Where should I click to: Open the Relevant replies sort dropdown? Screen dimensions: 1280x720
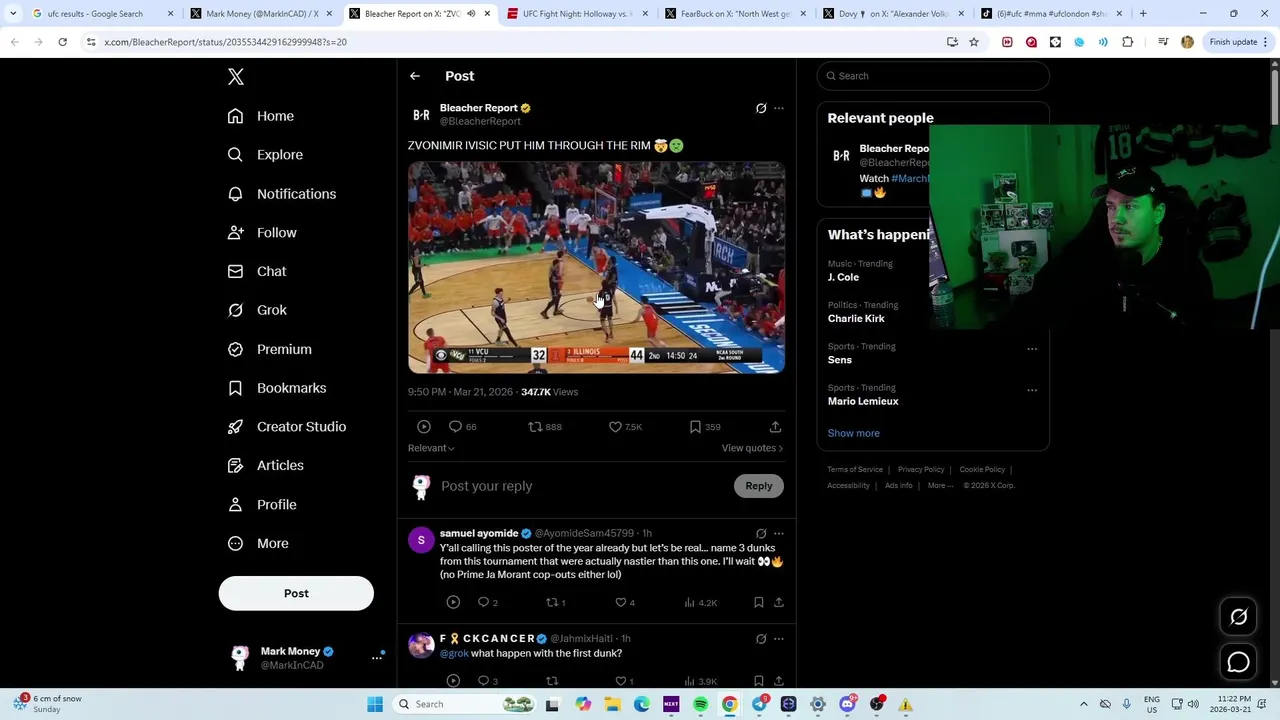pos(431,448)
